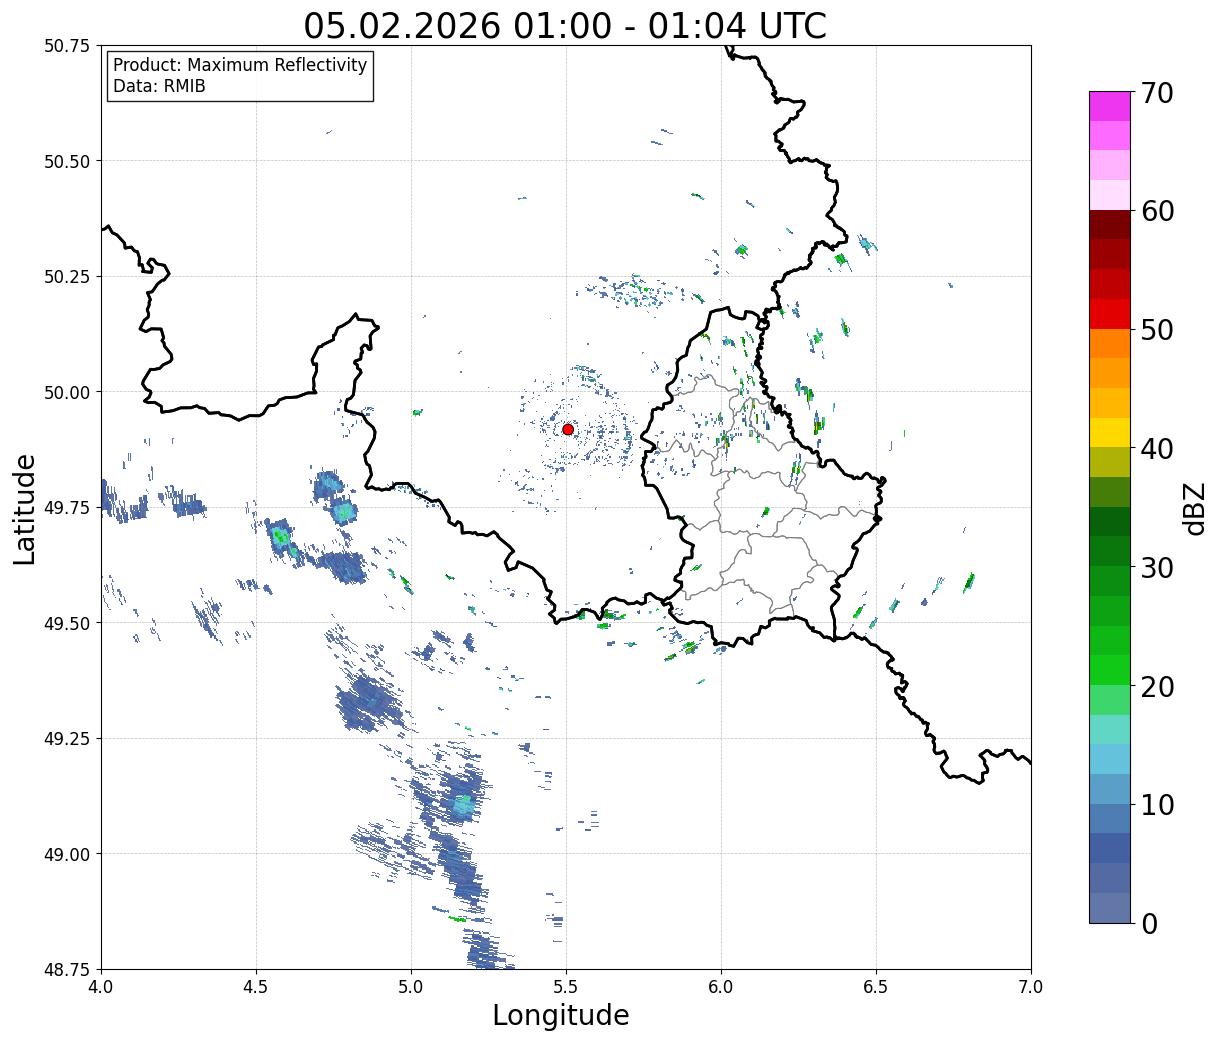The height and width of the screenshot is (1040, 1219).
Task: Click the Latitude axis label
Action: [25, 509]
